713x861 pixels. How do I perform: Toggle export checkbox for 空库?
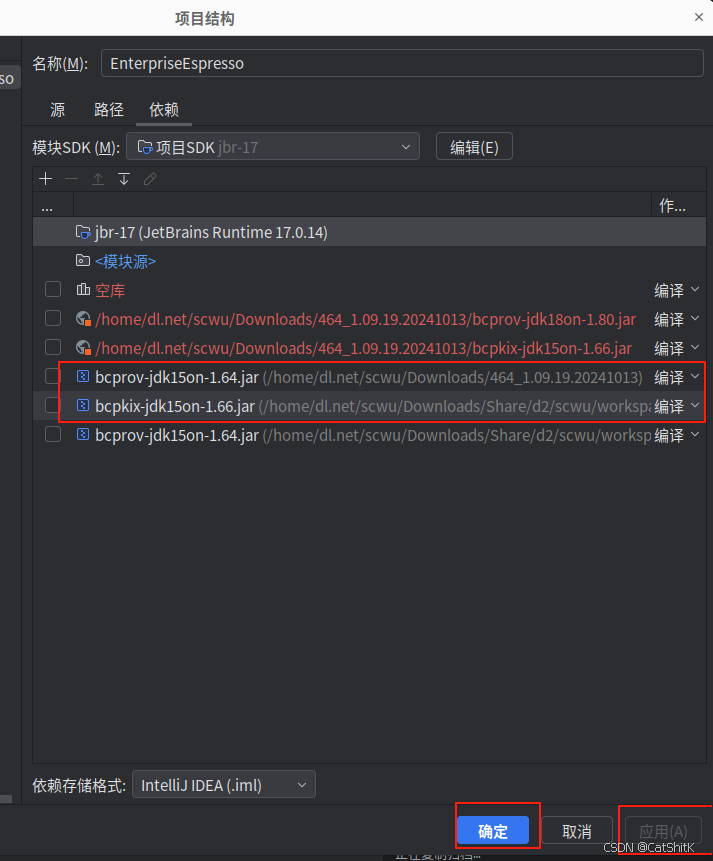53,289
